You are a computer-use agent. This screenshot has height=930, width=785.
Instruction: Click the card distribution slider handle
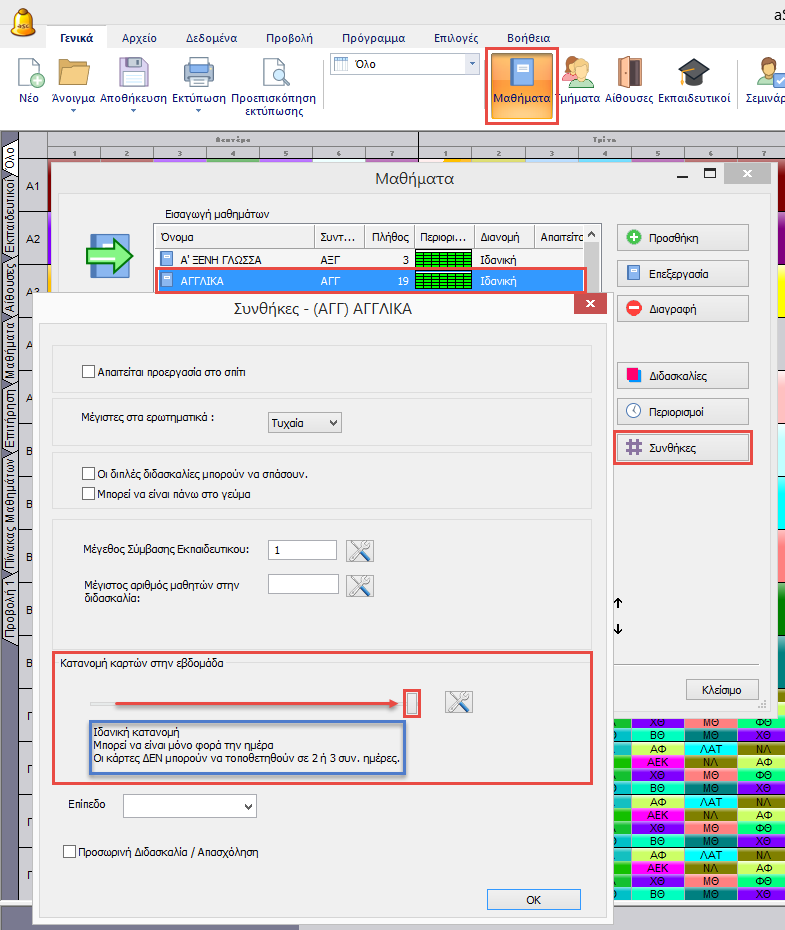pyautogui.click(x=412, y=703)
